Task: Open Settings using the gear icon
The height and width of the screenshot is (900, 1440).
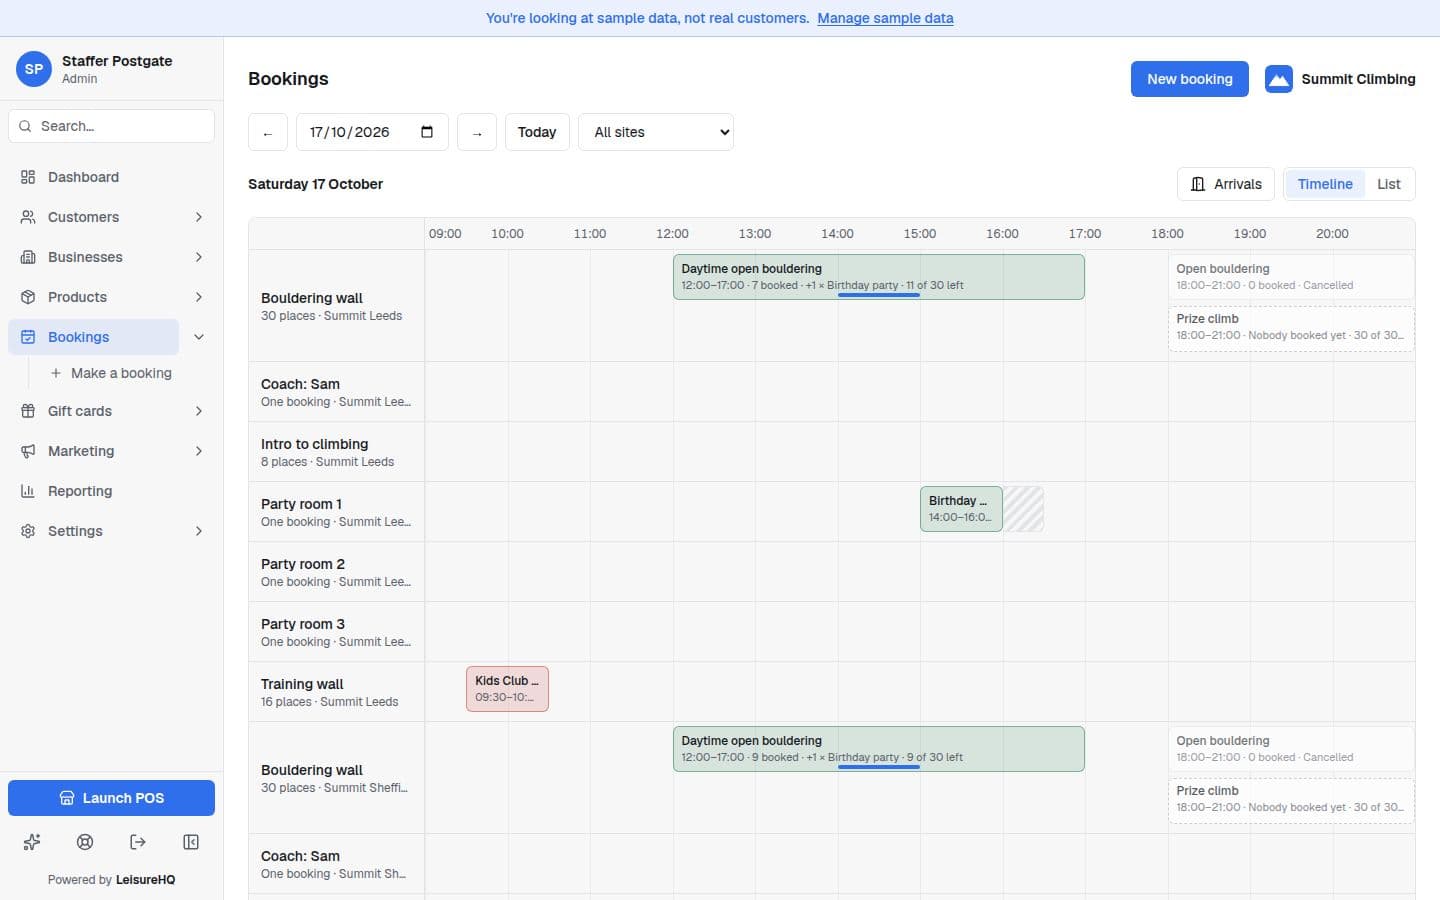Action: 28,531
